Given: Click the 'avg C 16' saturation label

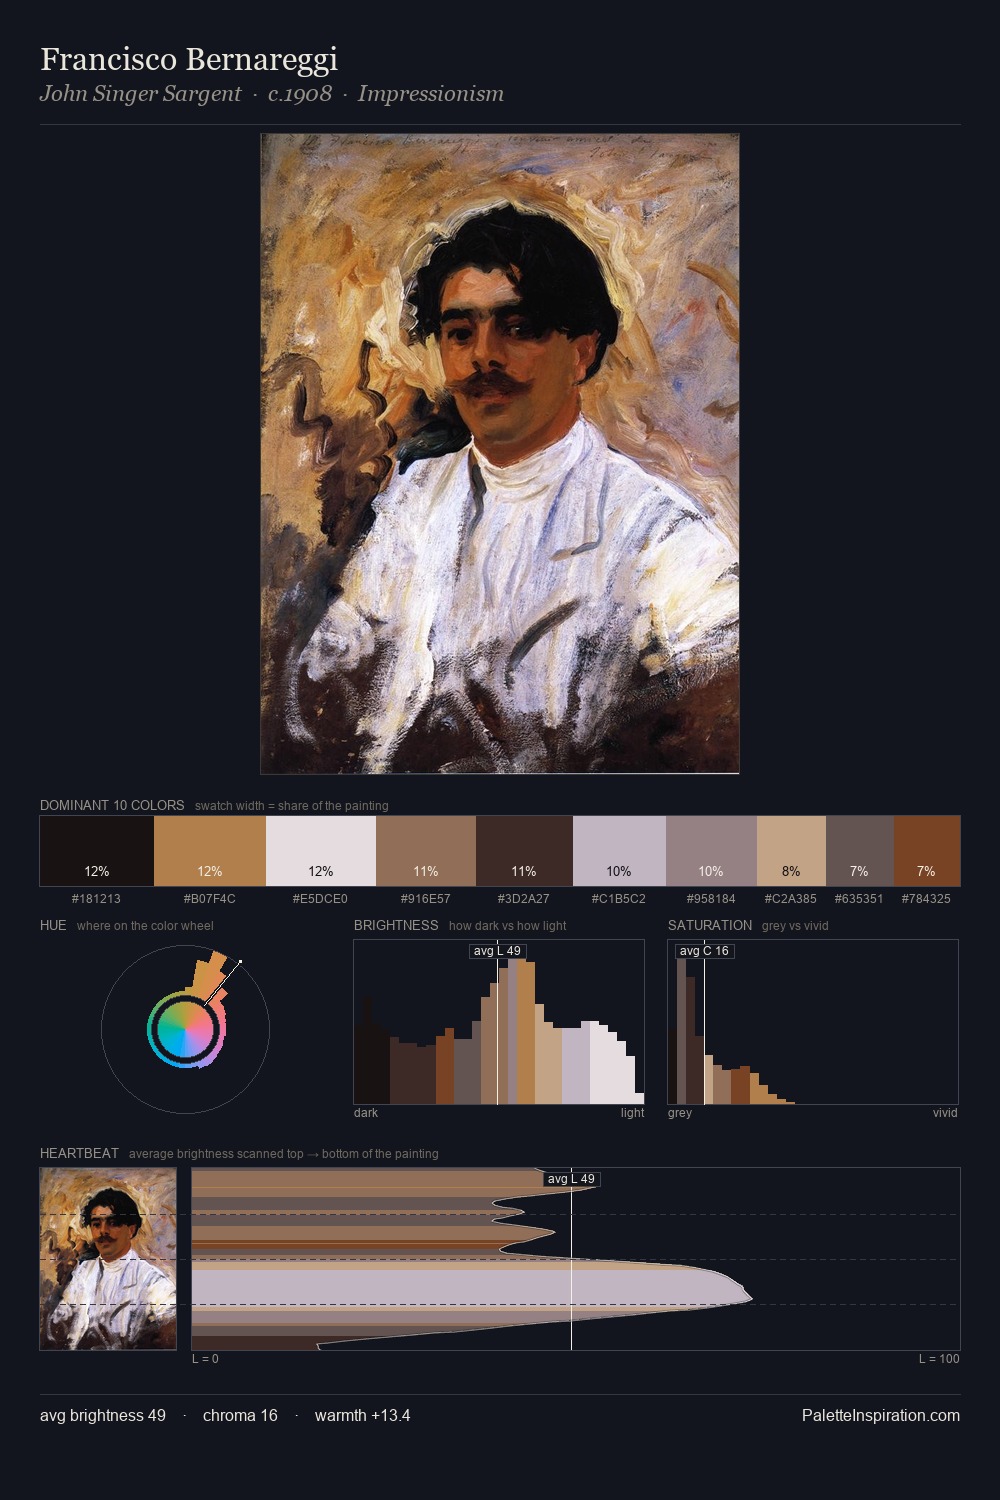Looking at the screenshot, I should [704, 951].
